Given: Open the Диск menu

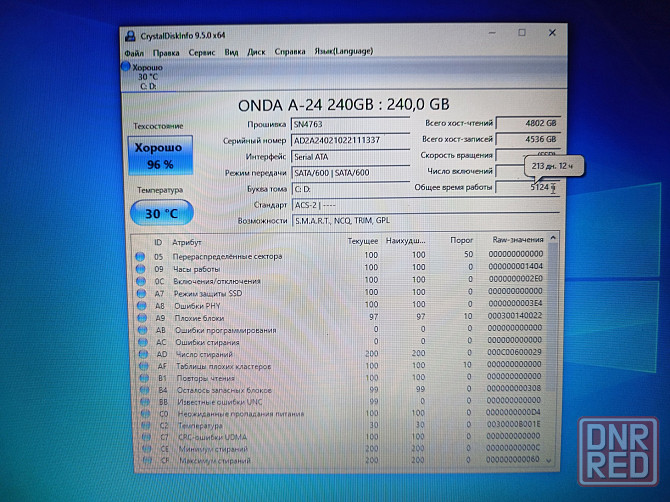Looking at the screenshot, I should point(256,52).
